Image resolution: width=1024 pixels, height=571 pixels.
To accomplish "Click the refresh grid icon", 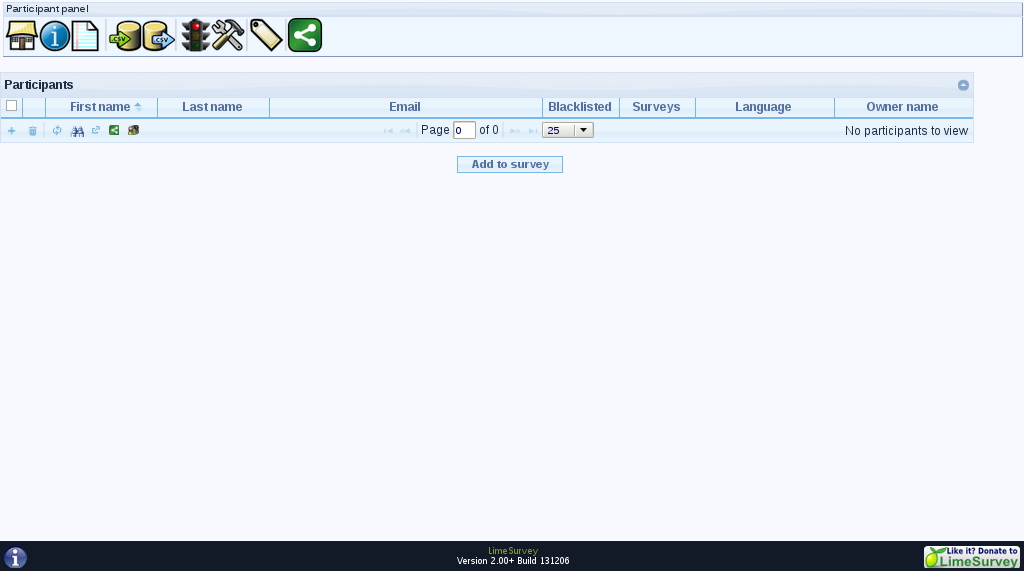I will [57, 130].
